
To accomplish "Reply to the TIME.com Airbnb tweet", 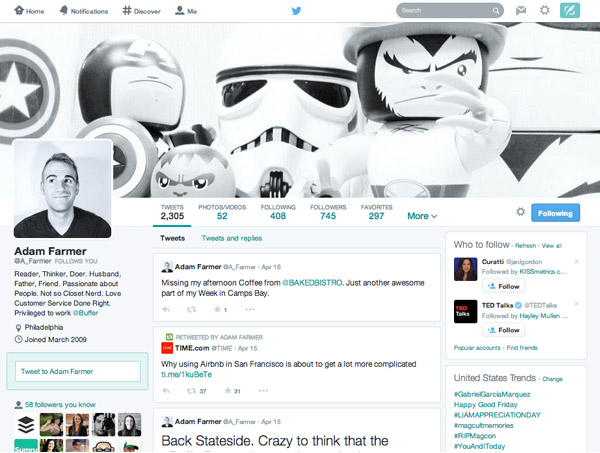I will [x=166, y=391].
